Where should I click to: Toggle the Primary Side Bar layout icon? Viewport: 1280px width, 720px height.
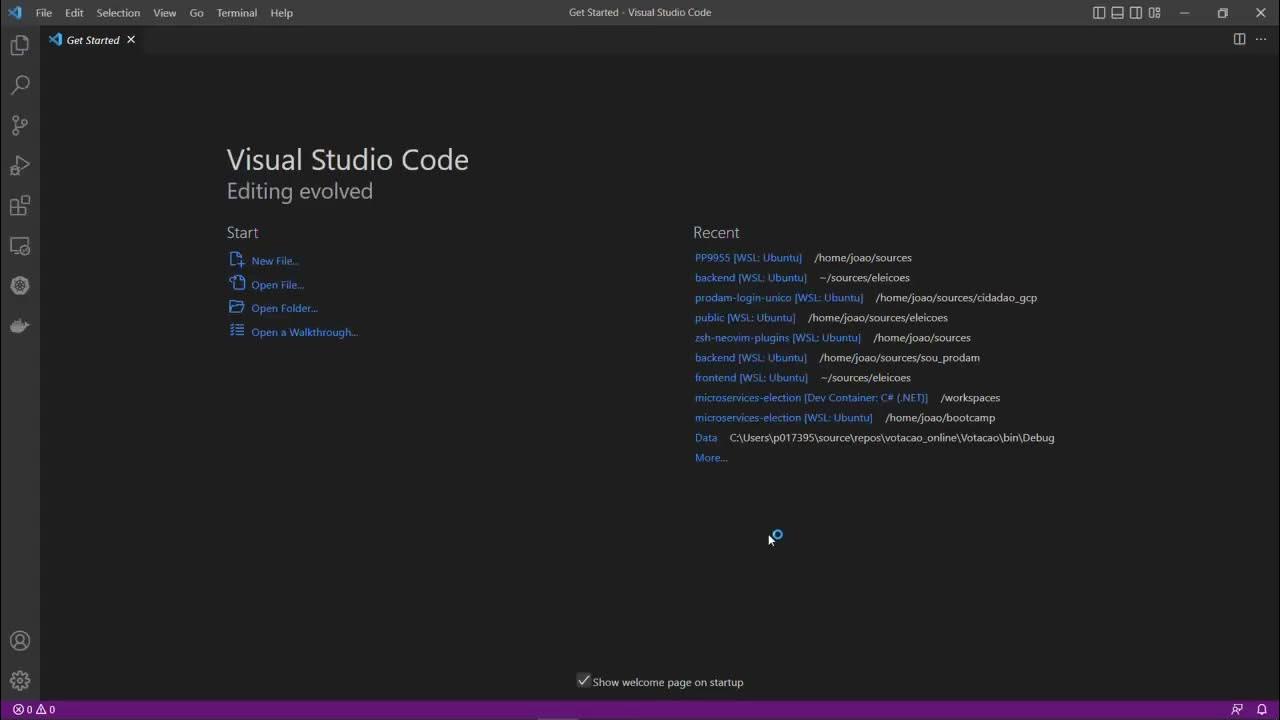(x=1099, y=13)
